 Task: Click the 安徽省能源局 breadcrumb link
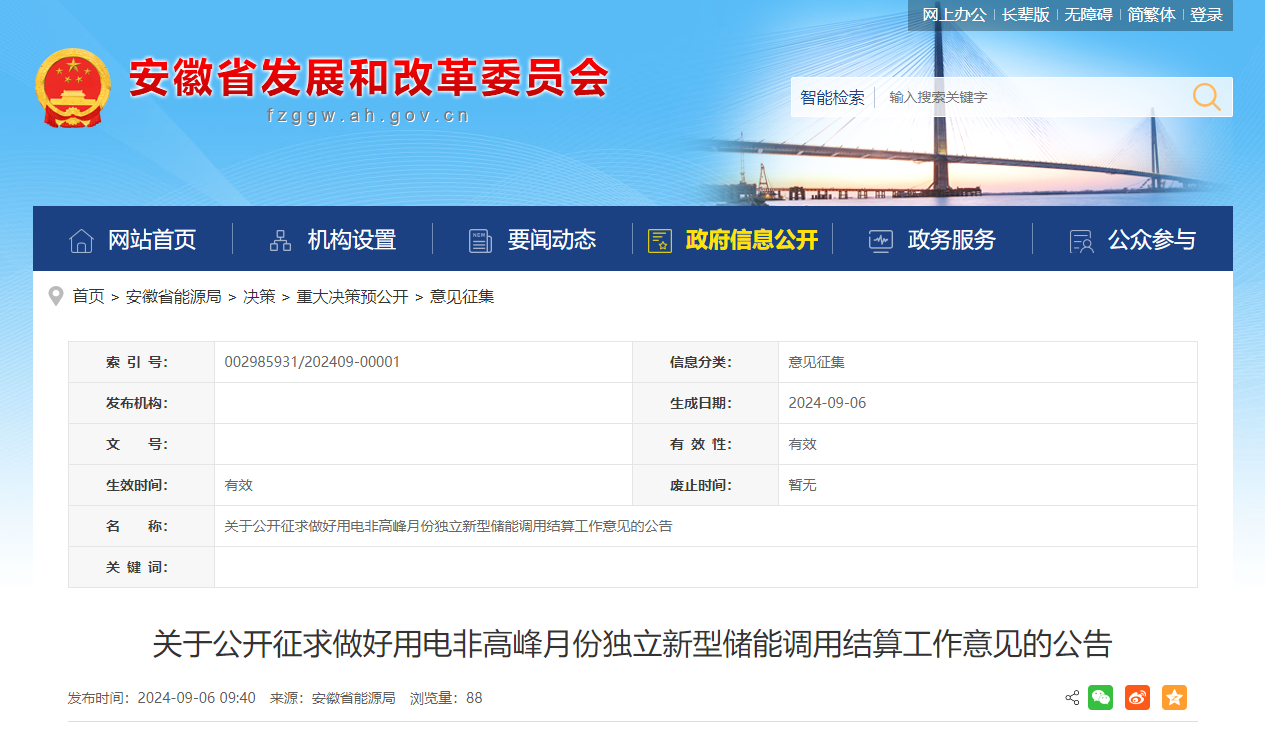[x=174, y=297]
